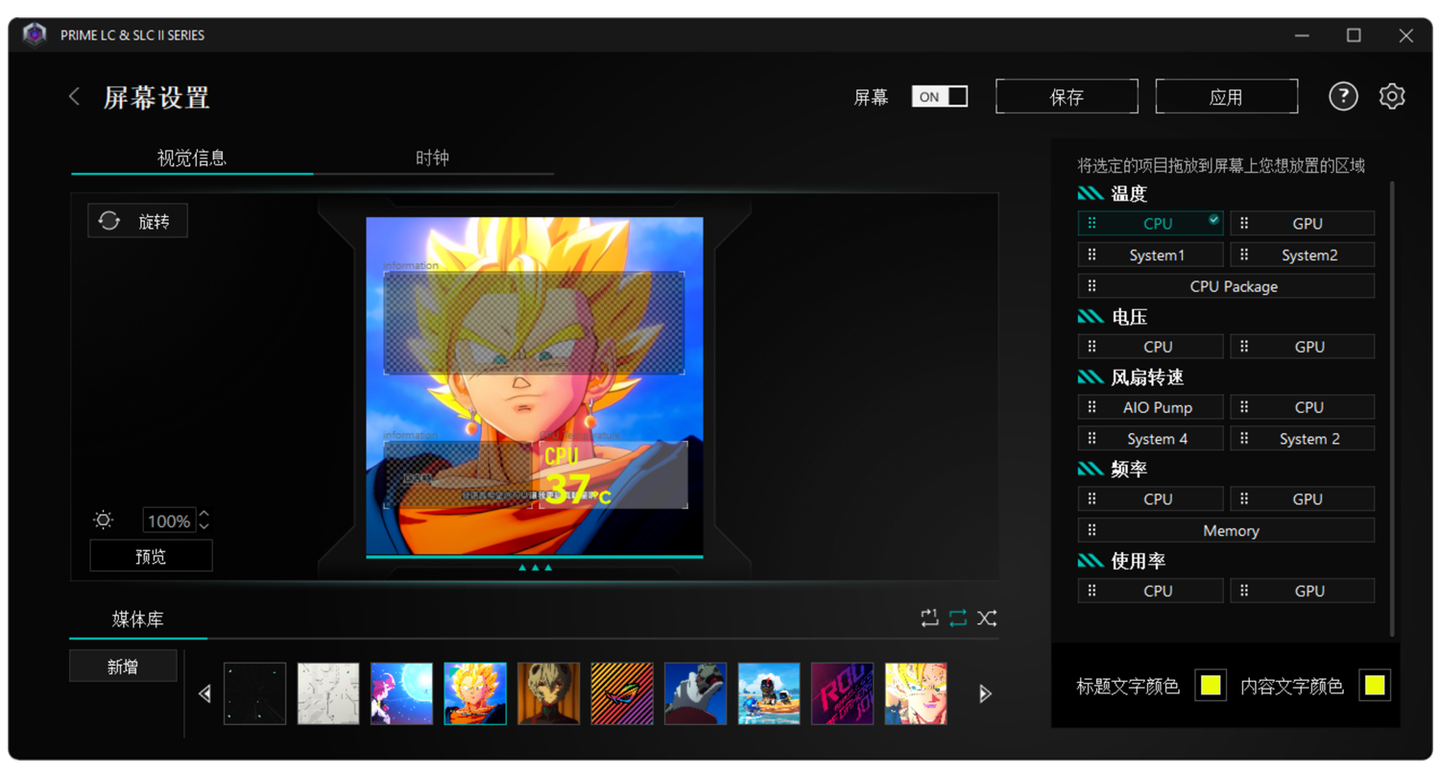Select the large top information box on preview
The width and height of the screenshot is (1440, 777).
534,323
